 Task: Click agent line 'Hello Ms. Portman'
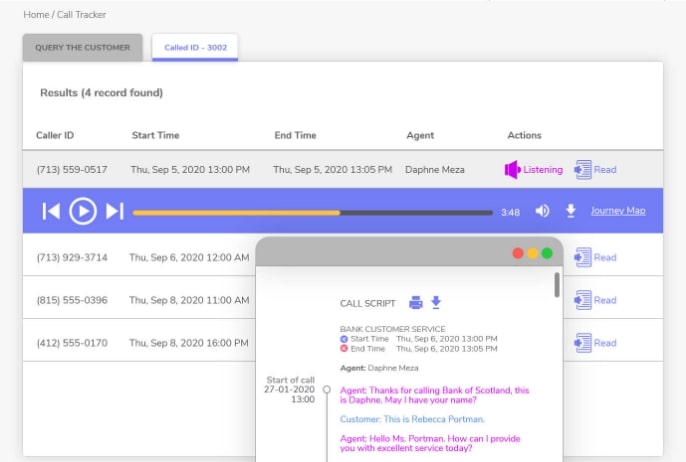[430, 443]
